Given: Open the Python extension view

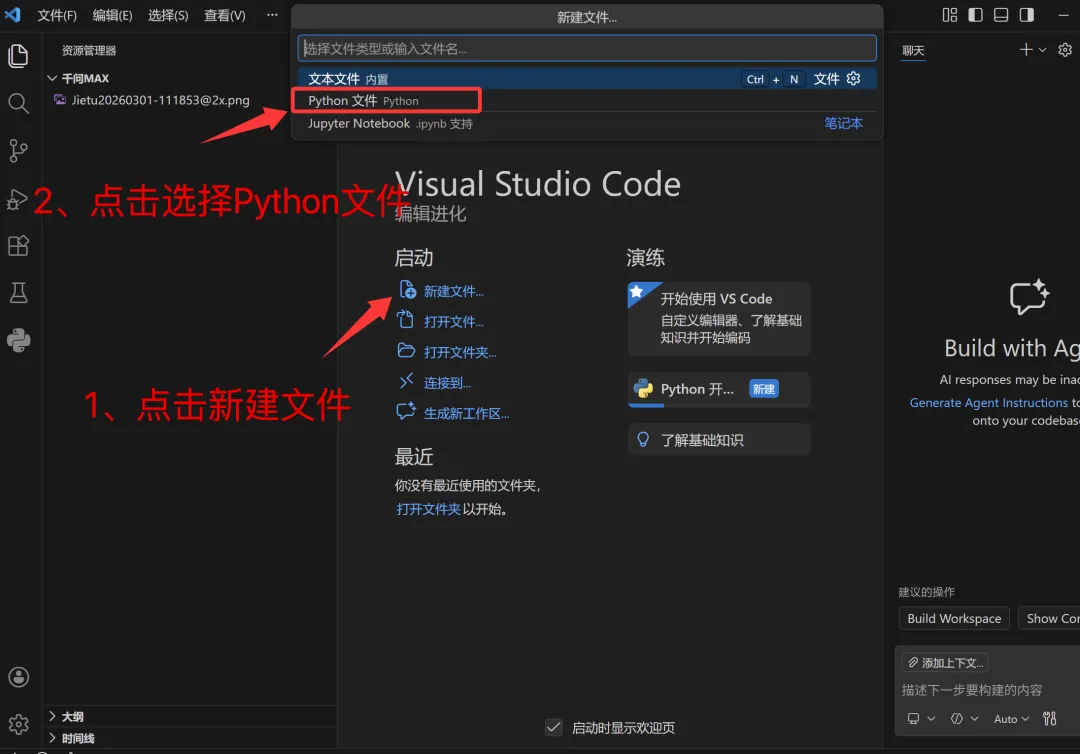Looking at the screenshot, I should 18,340.
